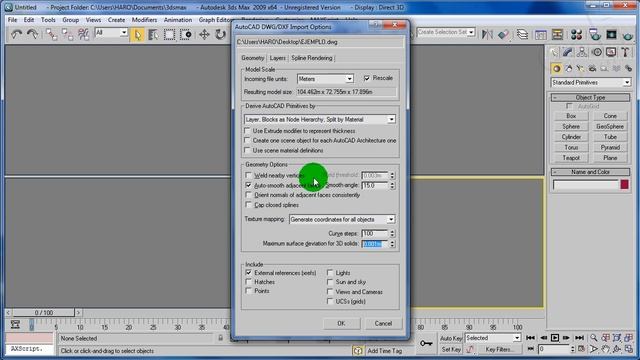Click the Add Time Tag icon
Screen dimensions: 640x360
[358, 351]
